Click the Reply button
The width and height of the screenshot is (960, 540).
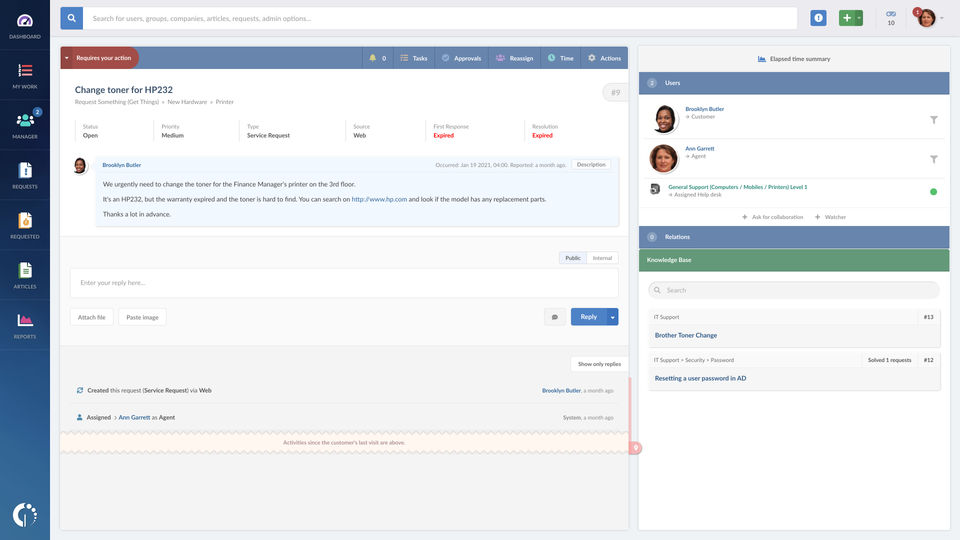pyautogui.click(x=588, y=317)
